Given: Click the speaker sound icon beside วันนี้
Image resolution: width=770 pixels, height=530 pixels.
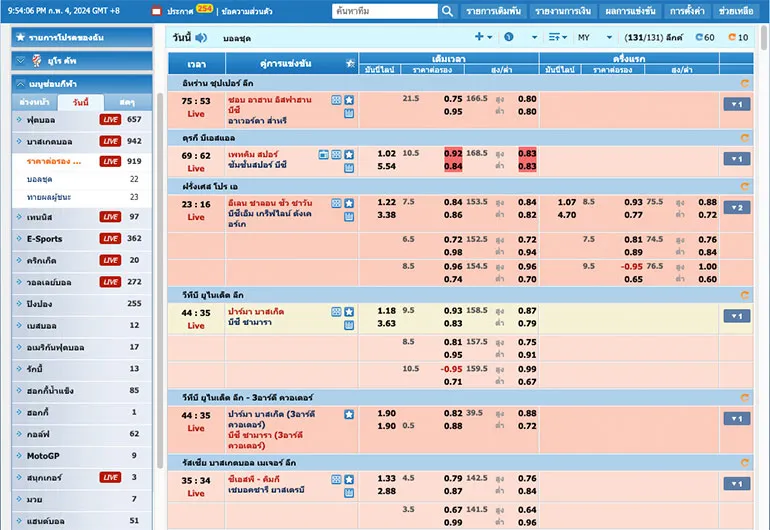Looking at the screenshot, I should coord(201,38).
